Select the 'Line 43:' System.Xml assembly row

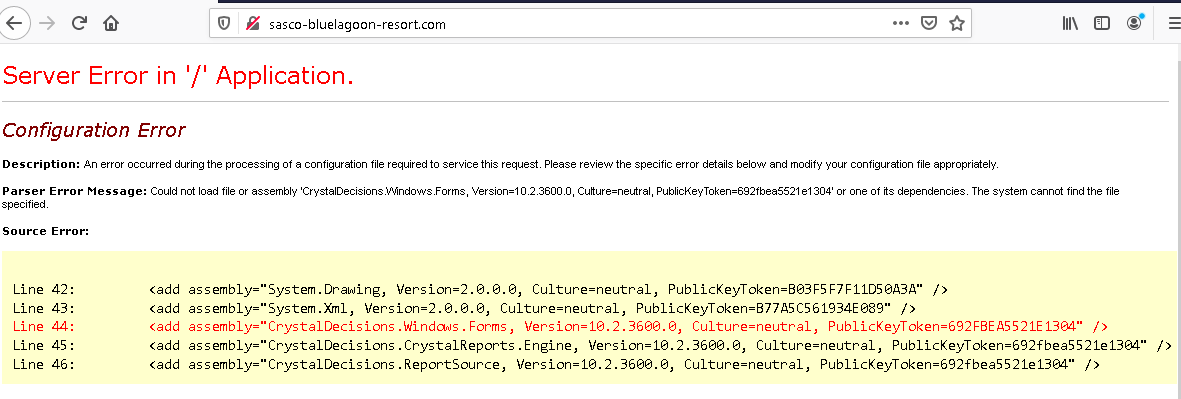pos(464,308)
